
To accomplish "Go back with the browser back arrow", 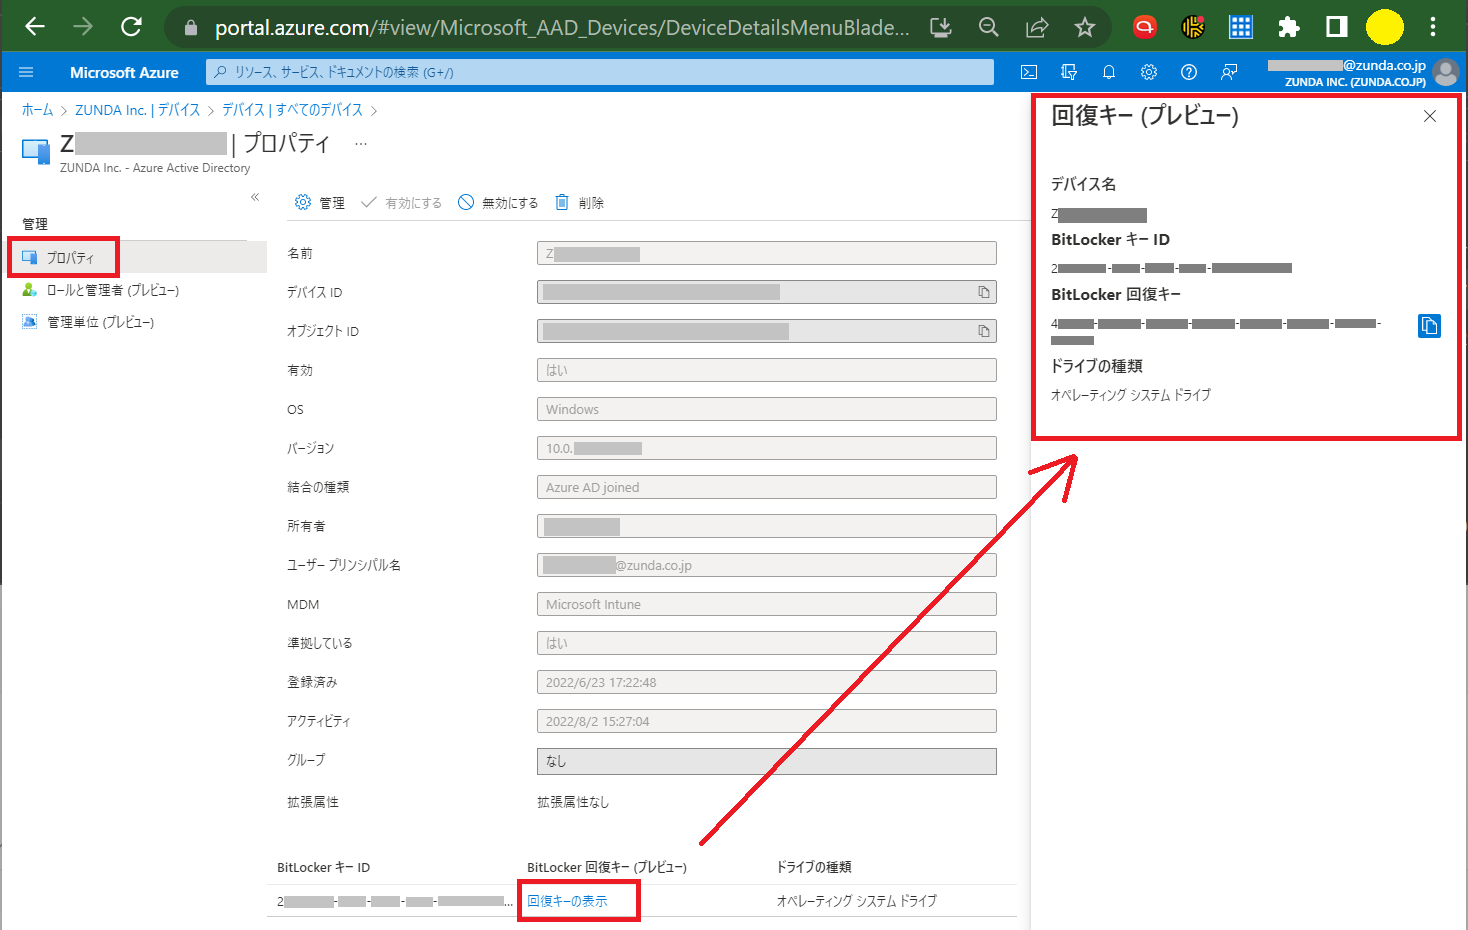I will pos(35,27).
